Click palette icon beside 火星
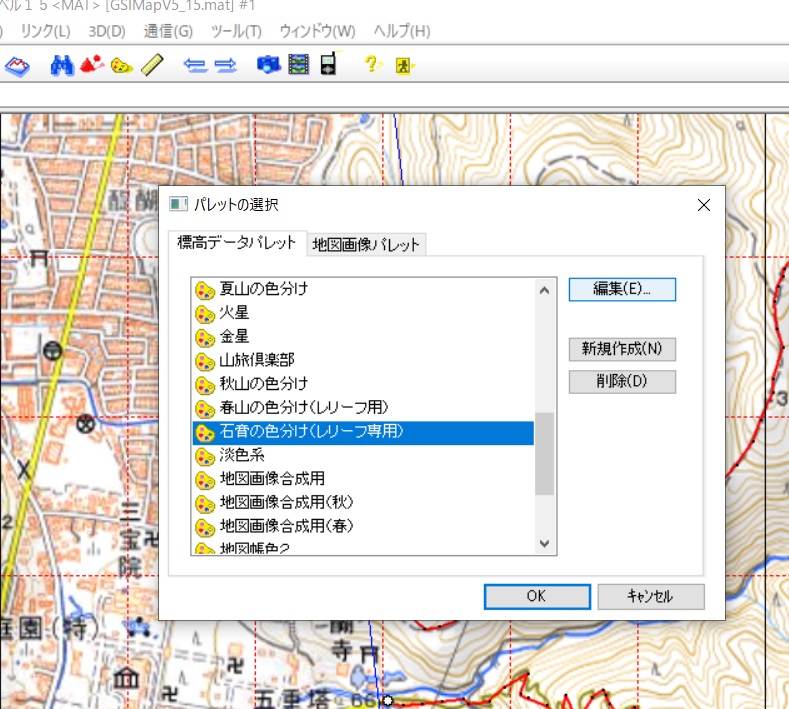This screenshot has width=789, height=709. (205, 314)
